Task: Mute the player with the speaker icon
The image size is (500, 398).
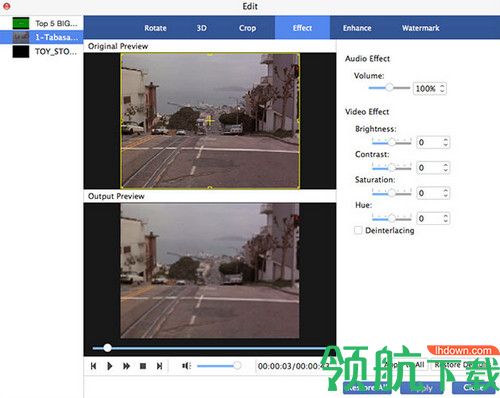Action: (x=186, y=366)
